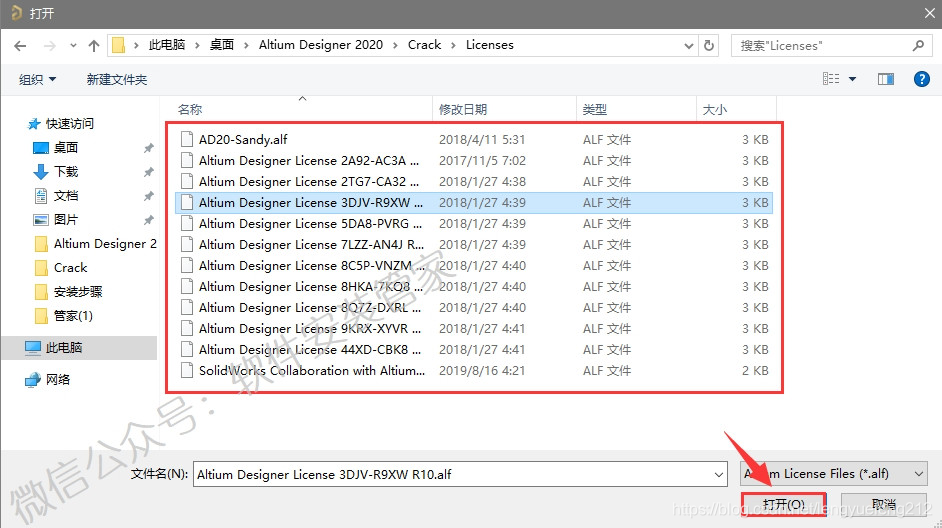Image resolution: width=942 pixels, height=528 pixels.
Task: Sort by the 修改日期 column header
Action: point(463,109)
